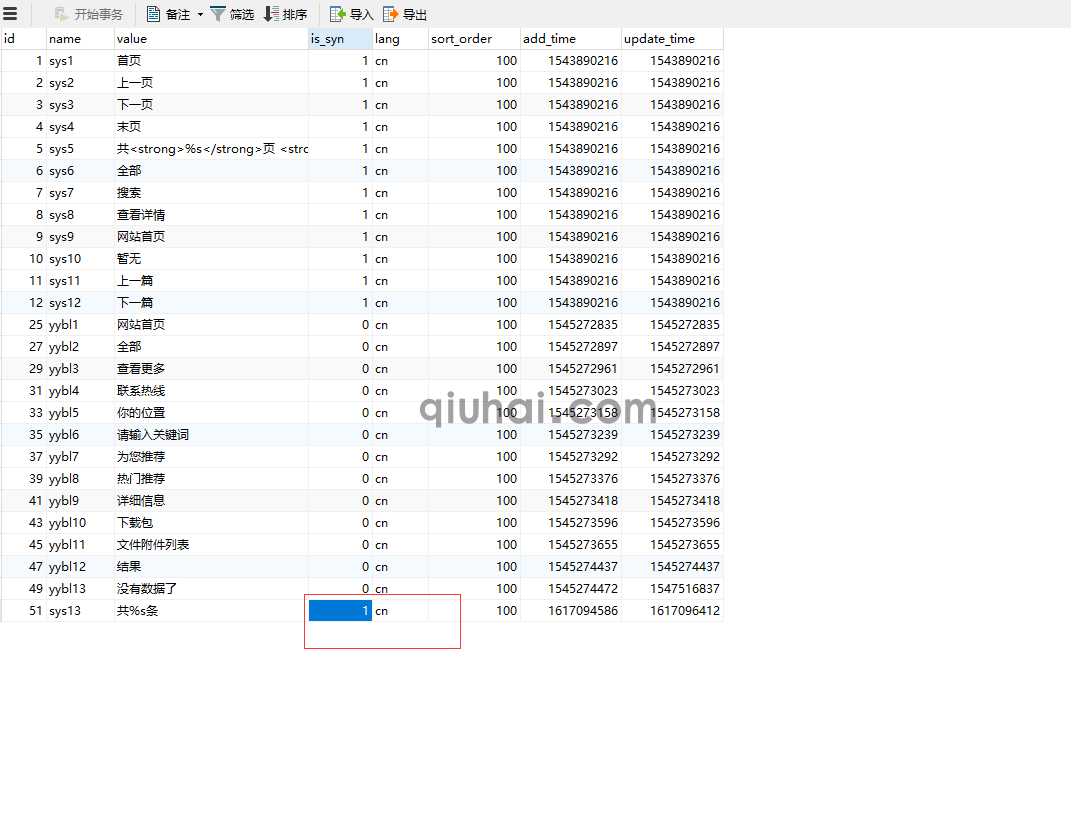This screenshot has width=1071, height=820.
Task: Select the value column header
Action: point(211,39)
